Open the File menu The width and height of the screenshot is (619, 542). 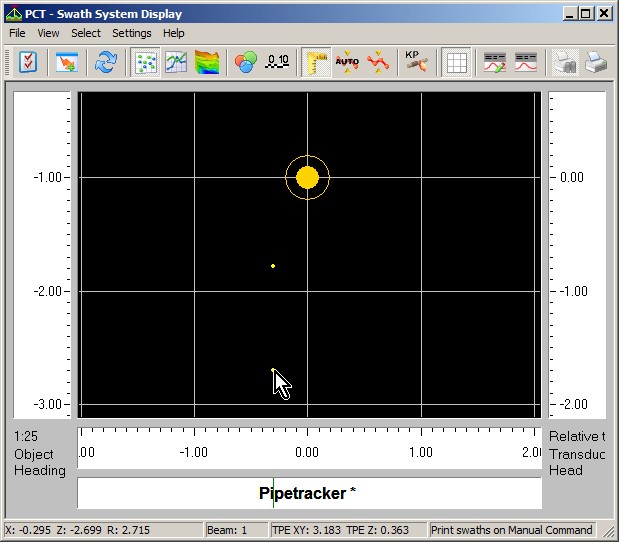17,33
